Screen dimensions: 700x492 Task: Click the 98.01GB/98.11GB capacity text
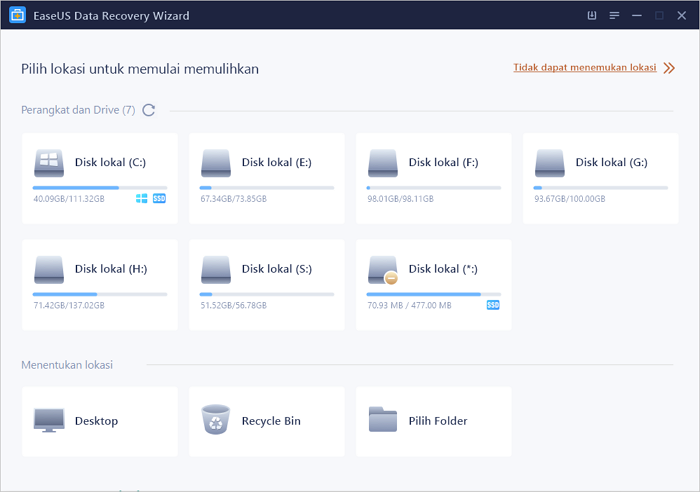coord(400,199)
